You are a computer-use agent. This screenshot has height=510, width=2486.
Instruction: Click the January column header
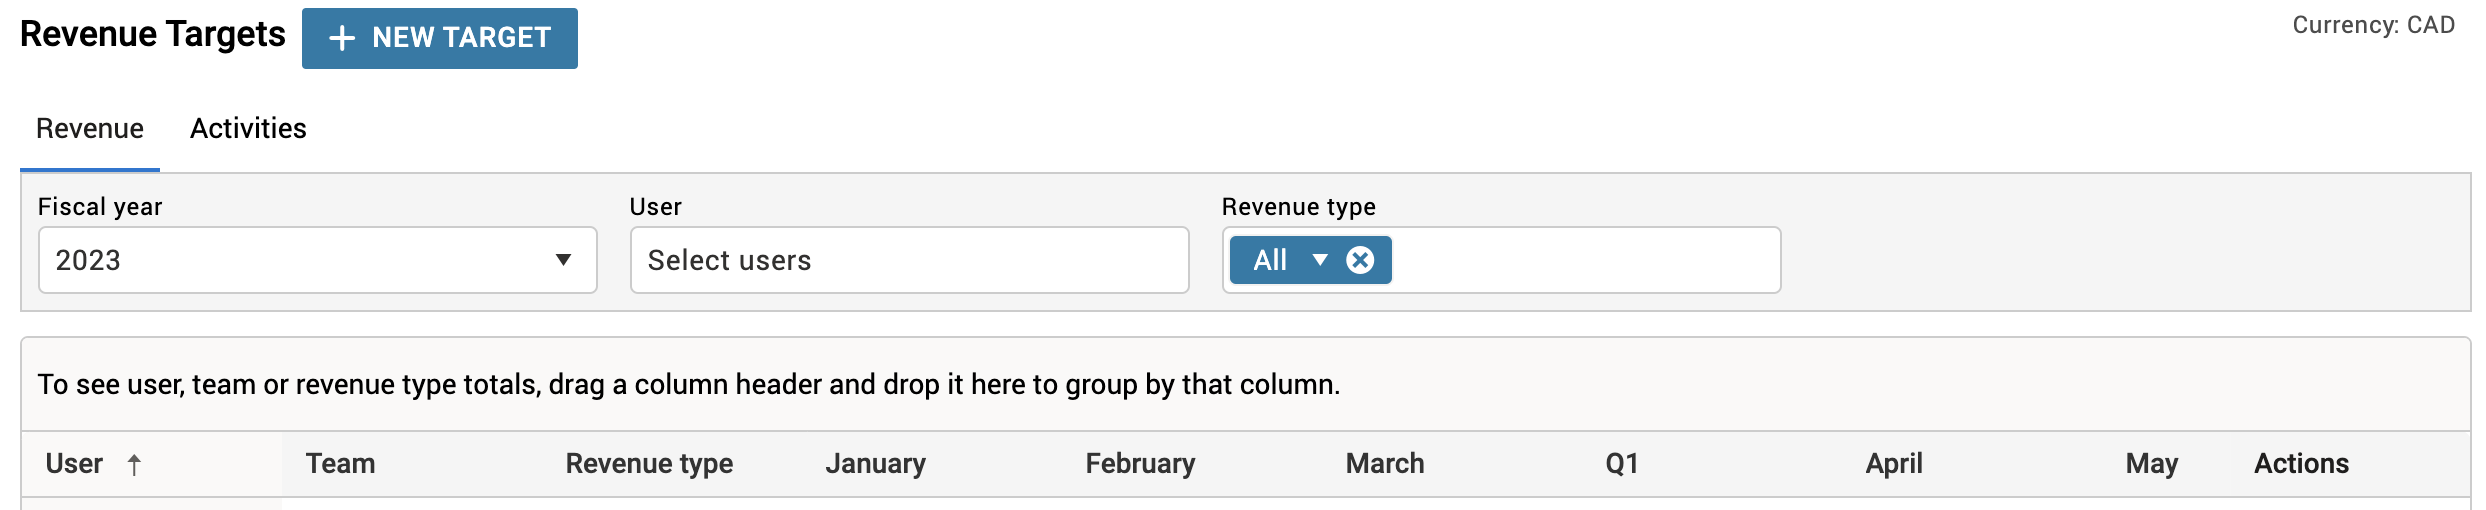point(875,464)
